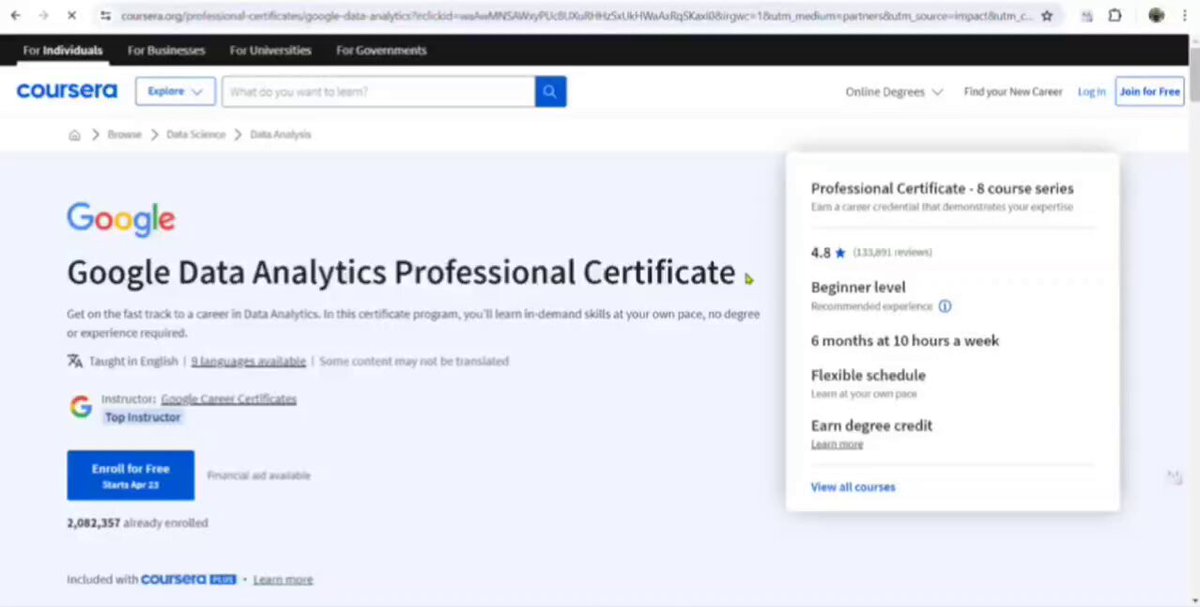Go back with the browser back arrow
1200x607 pixels.
tap(15, 16)
